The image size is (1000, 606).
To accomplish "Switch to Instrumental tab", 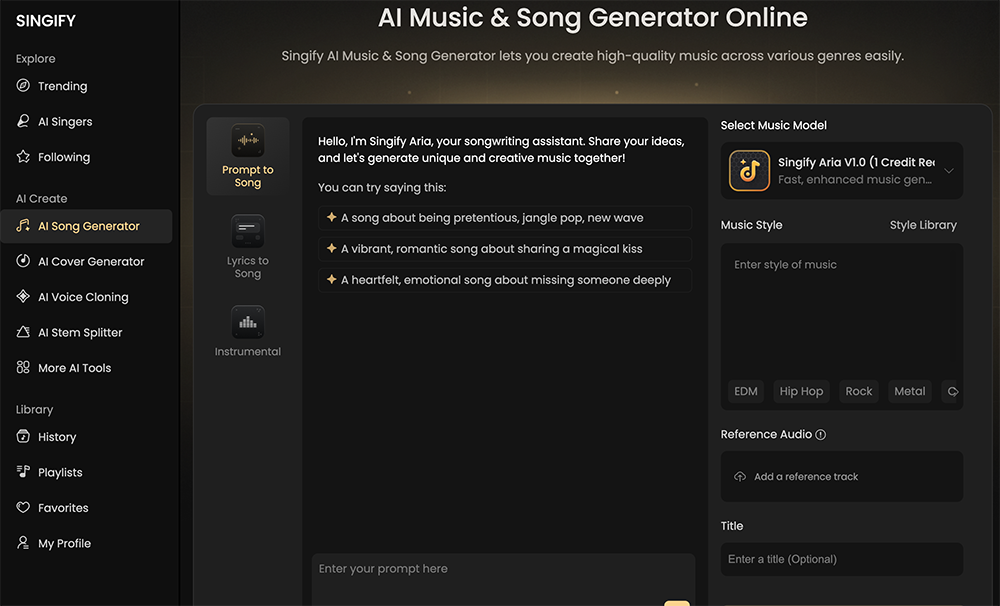I will point(247,331).
